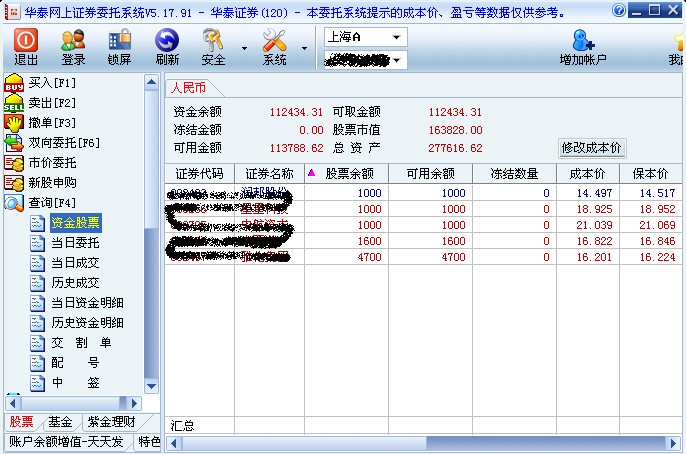Open the help question mark icon

point(619,10)
